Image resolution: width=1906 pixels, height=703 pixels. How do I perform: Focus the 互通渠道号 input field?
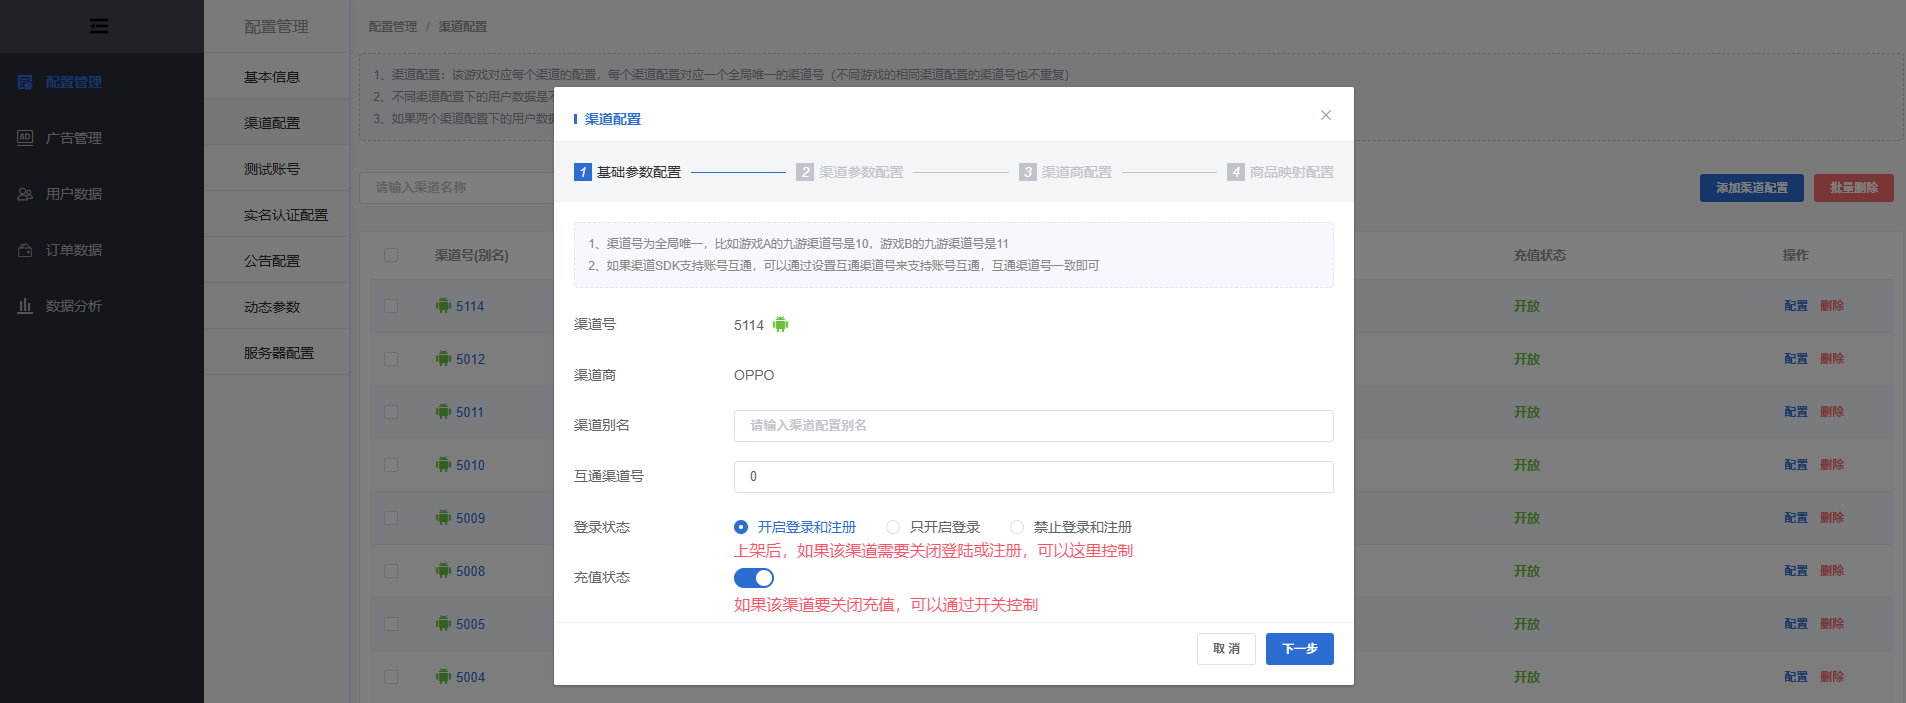point(1033,476)
